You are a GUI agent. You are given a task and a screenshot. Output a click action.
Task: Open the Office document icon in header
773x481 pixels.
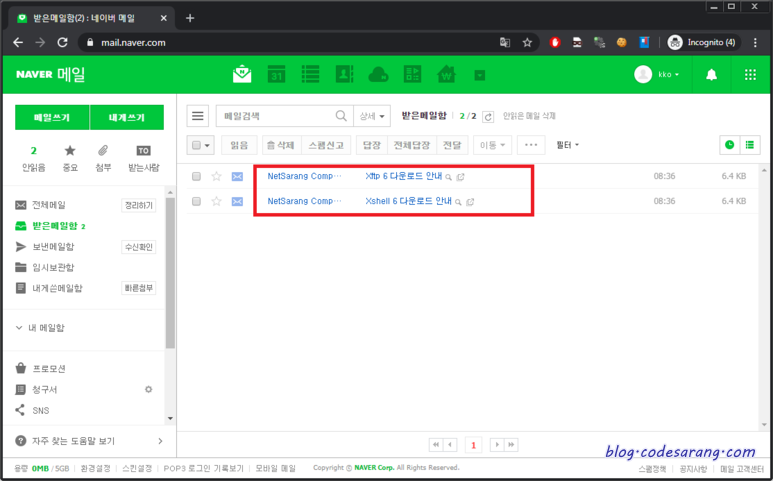[x=412, y=74]
